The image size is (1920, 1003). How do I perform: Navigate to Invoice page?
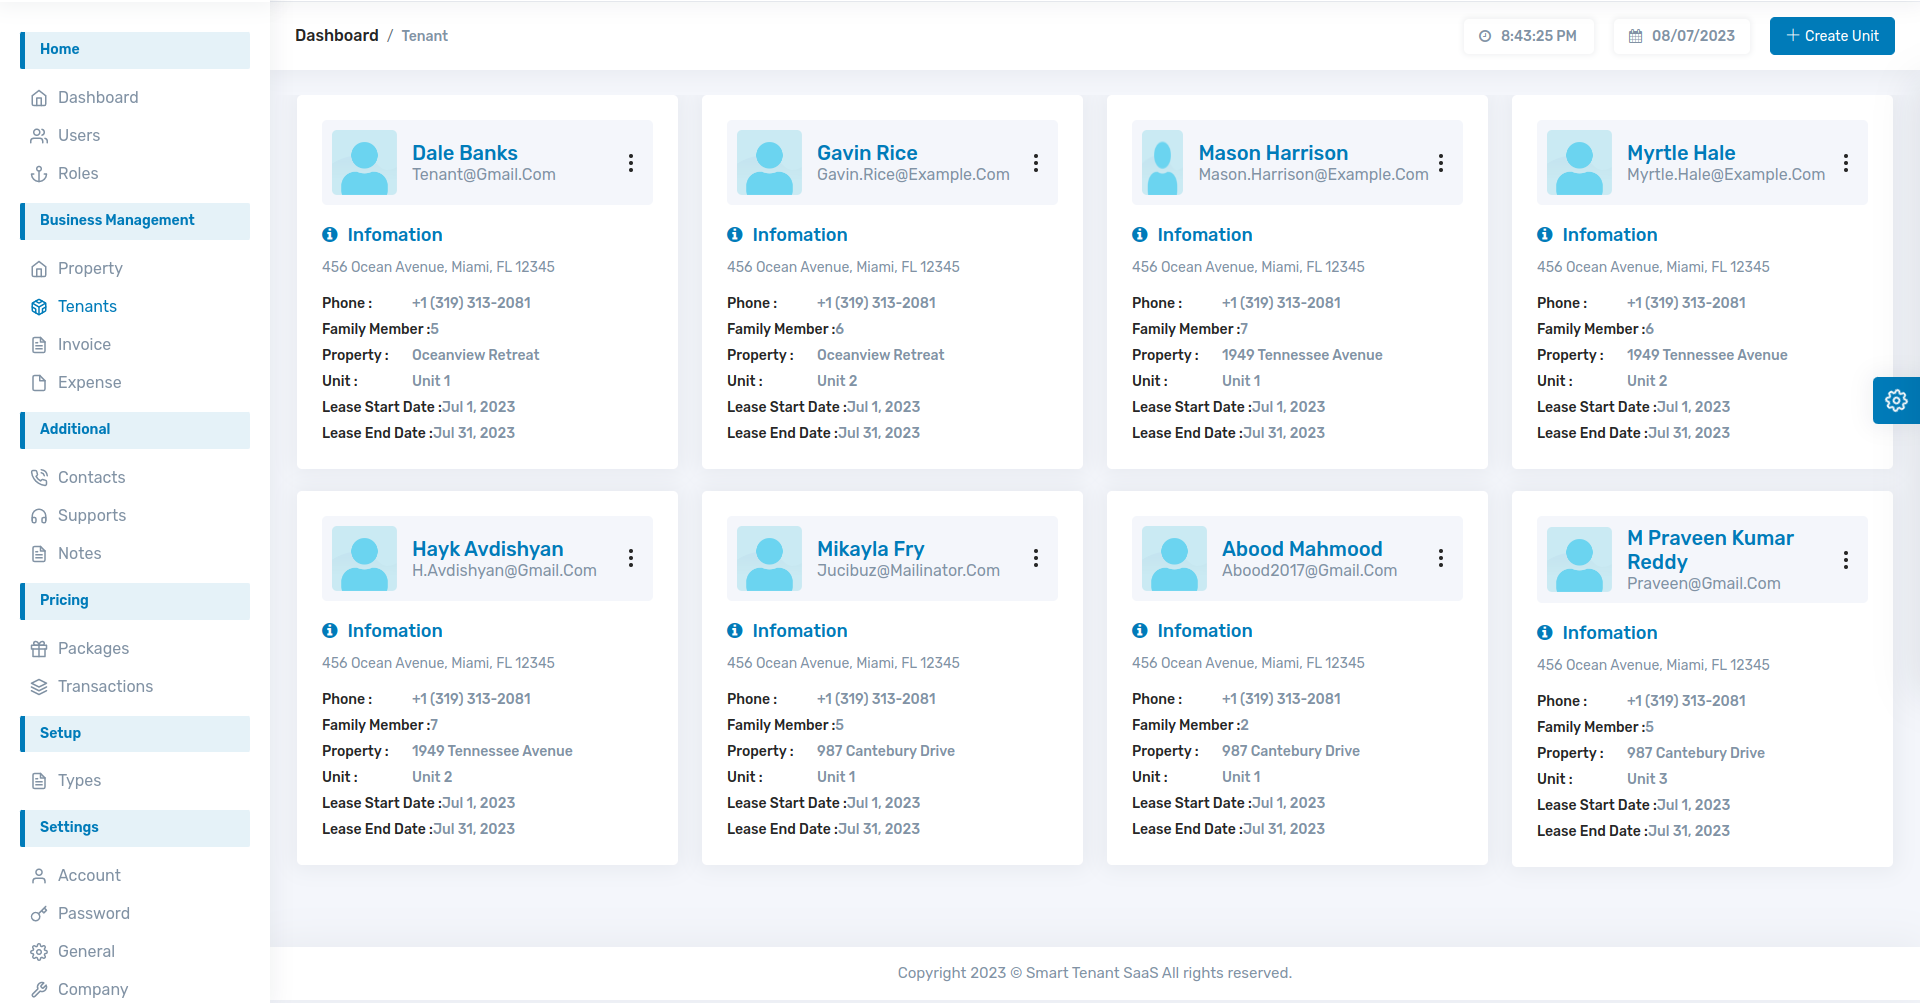84,345
